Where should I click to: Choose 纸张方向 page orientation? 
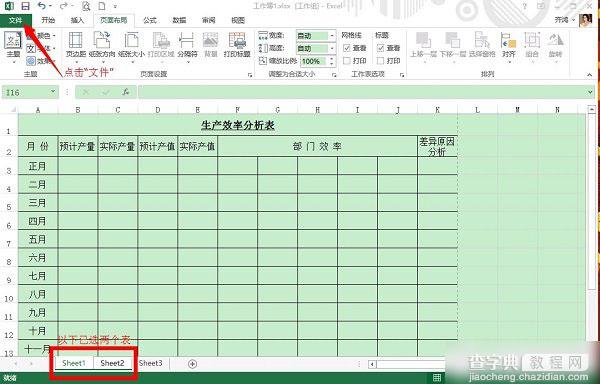point(102,46)
